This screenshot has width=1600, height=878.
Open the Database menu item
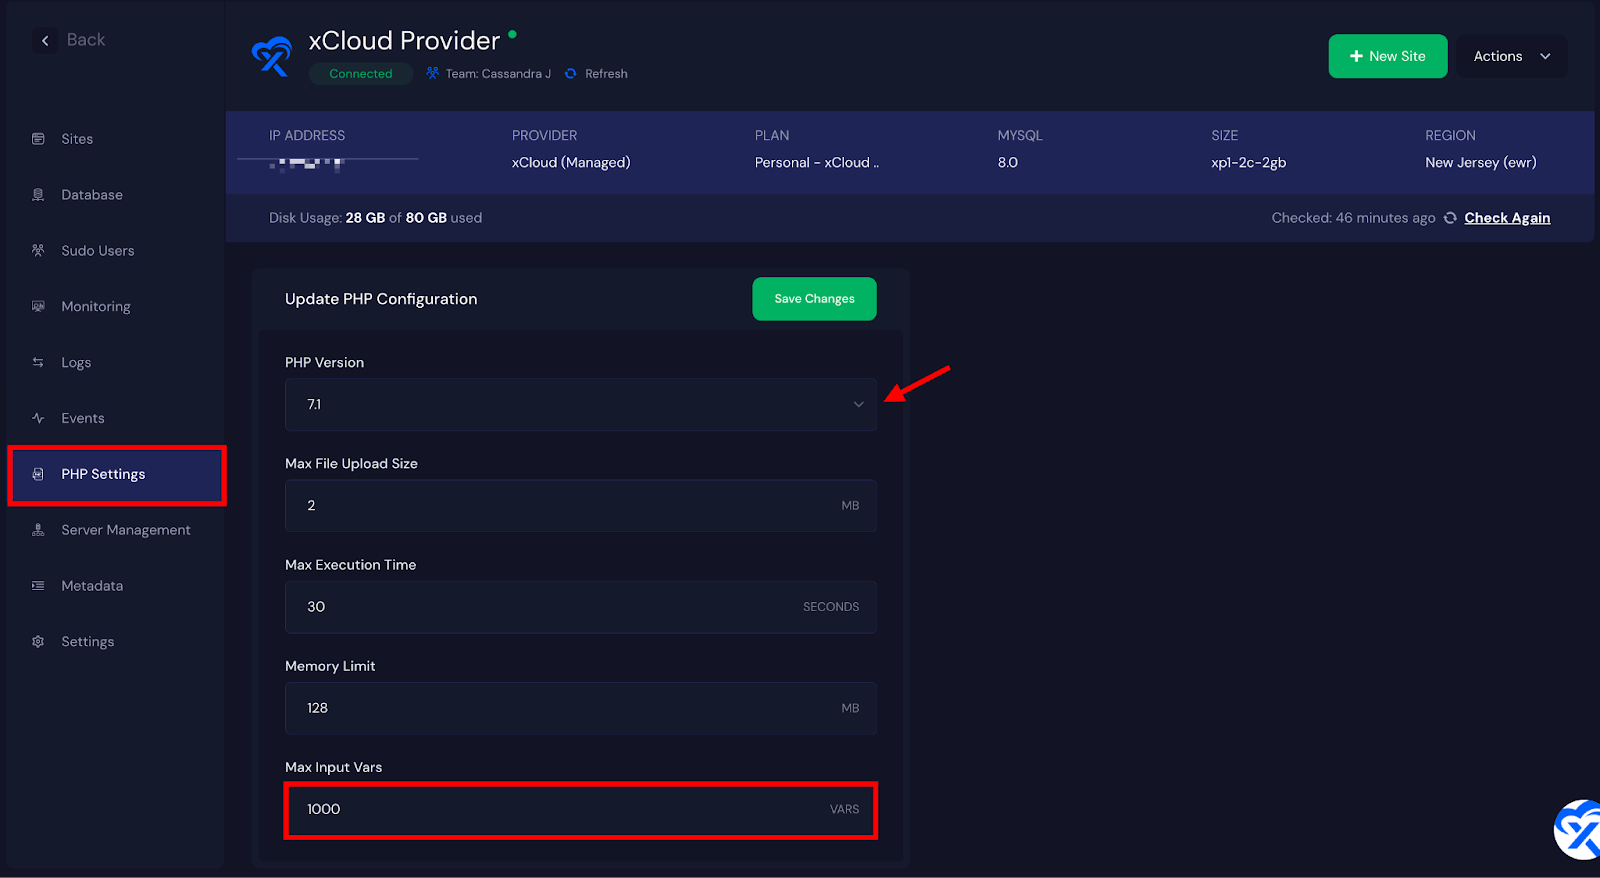[x=92, y=195]
